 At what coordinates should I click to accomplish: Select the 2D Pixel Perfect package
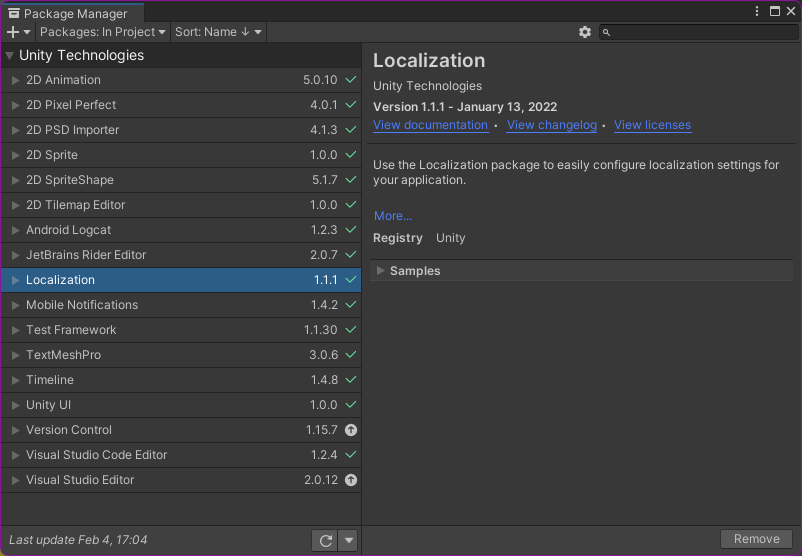(x=181, y=105)
